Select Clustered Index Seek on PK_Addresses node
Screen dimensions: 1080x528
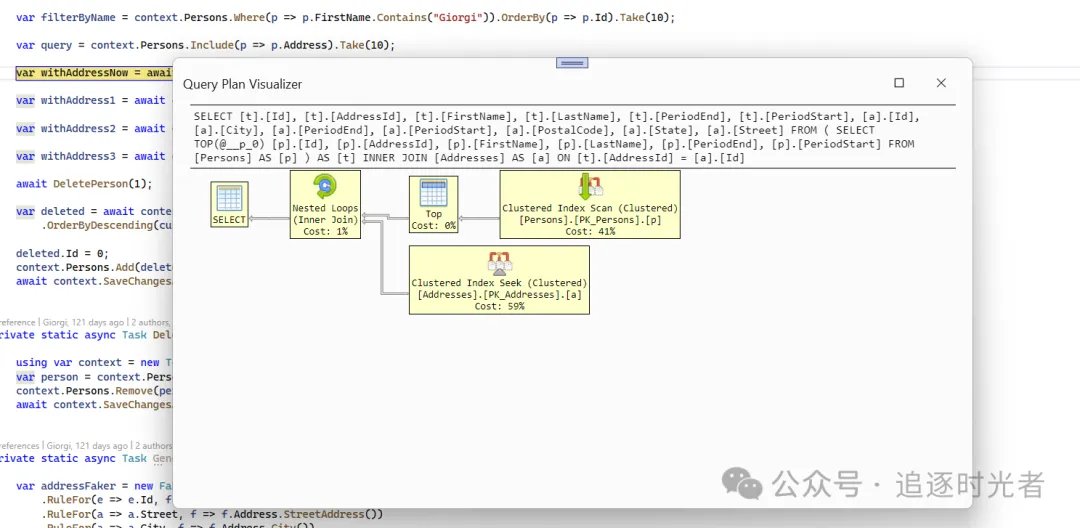tap(499, 279)
